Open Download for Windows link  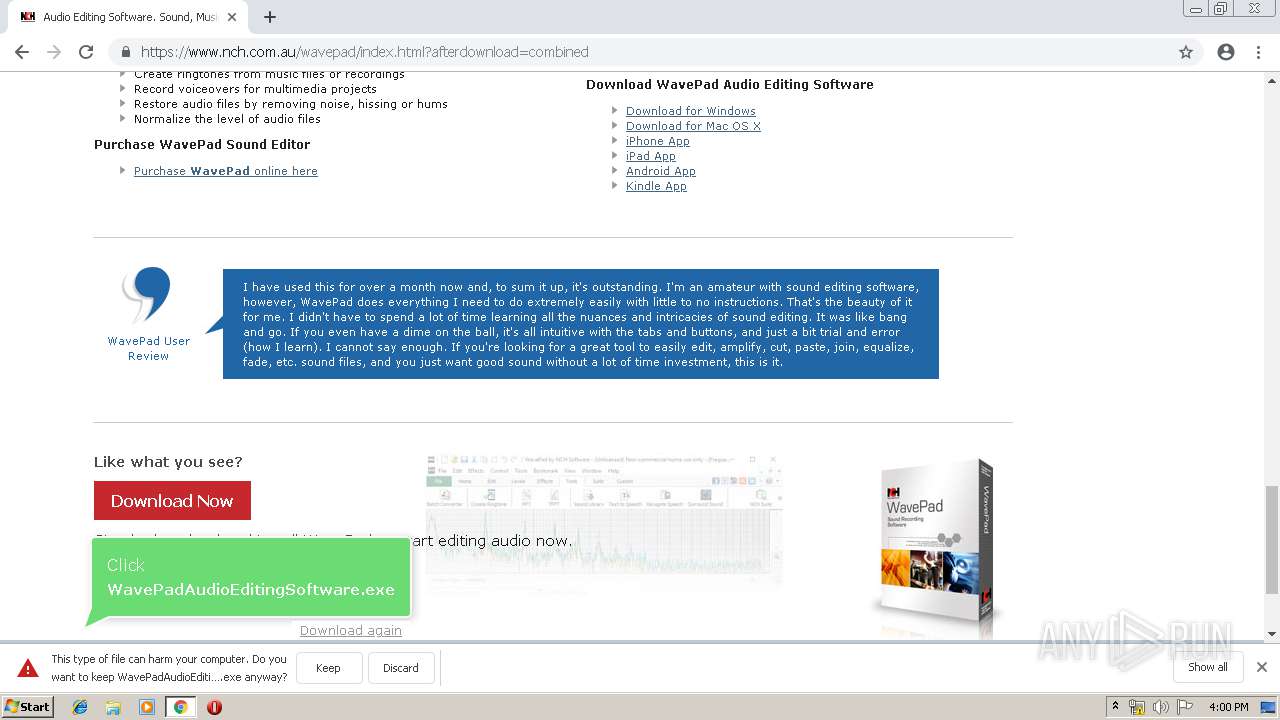(x=691, y=111)
